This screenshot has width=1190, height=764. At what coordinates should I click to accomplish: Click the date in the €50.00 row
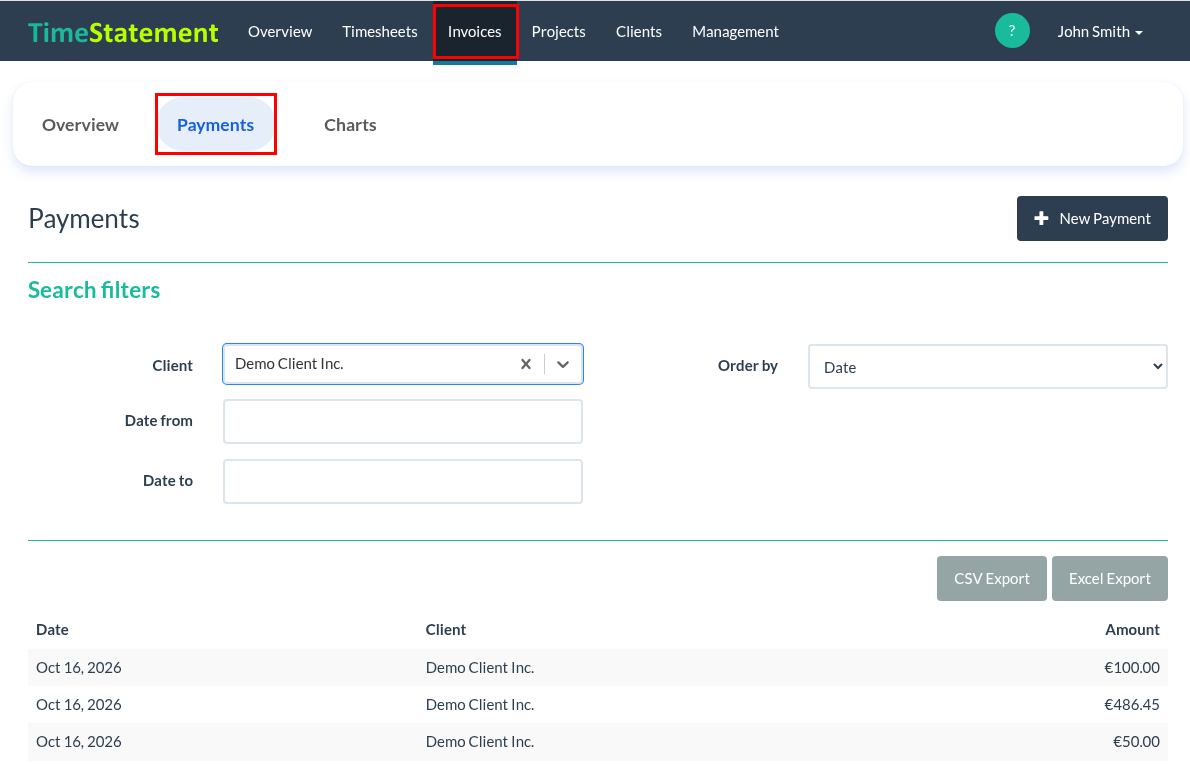point(79,742)
